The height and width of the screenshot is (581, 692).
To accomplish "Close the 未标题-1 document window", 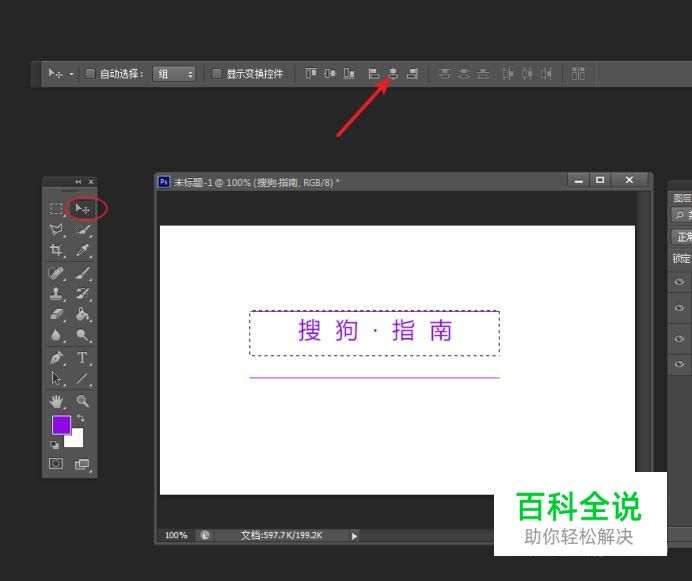I will tap(629, 180).
